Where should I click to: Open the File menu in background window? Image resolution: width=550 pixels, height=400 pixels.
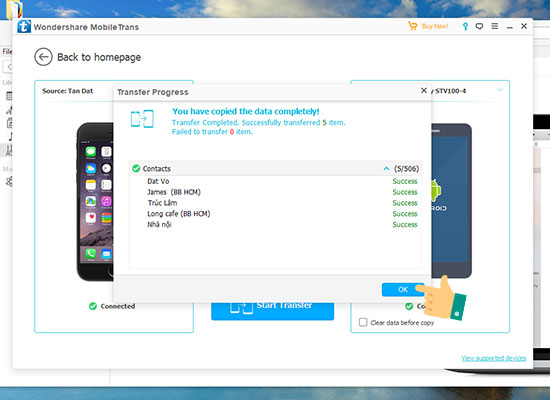pyautogui.click(x=7, y=52)
